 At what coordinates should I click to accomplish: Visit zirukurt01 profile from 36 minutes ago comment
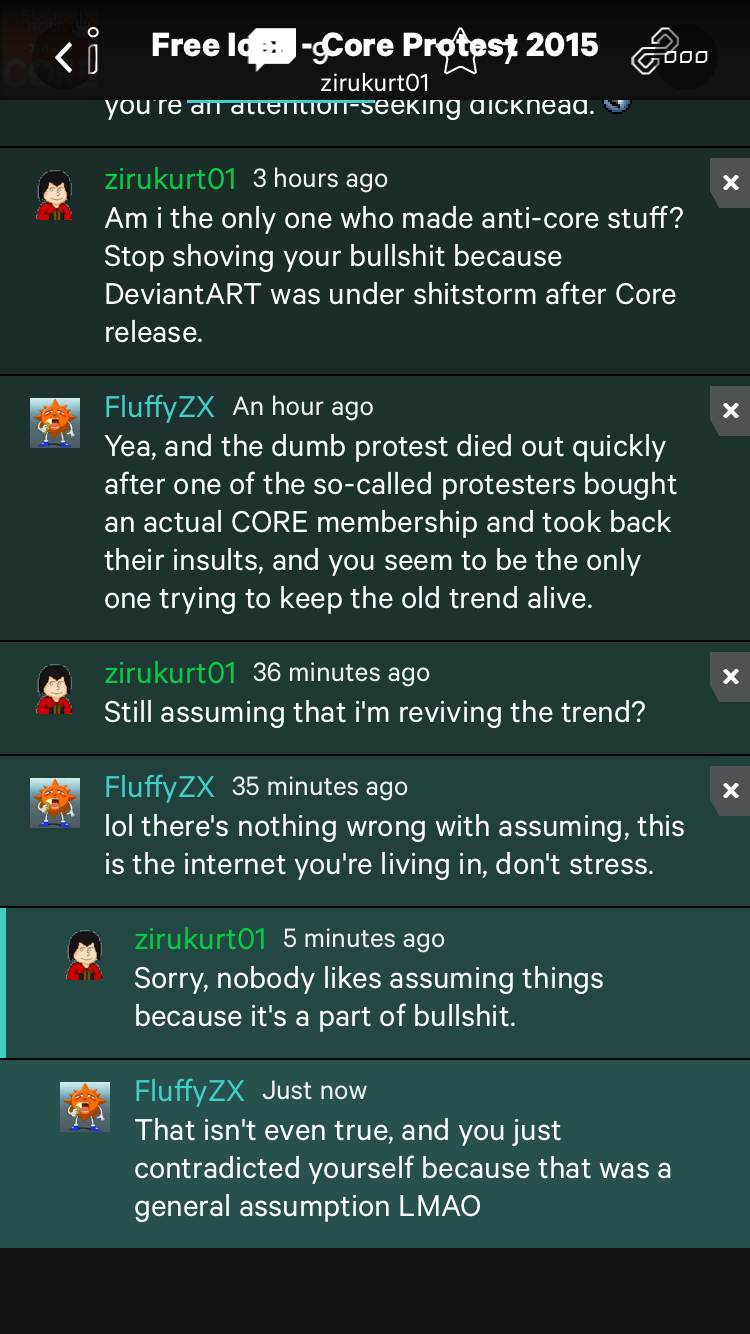coord(170,673)
